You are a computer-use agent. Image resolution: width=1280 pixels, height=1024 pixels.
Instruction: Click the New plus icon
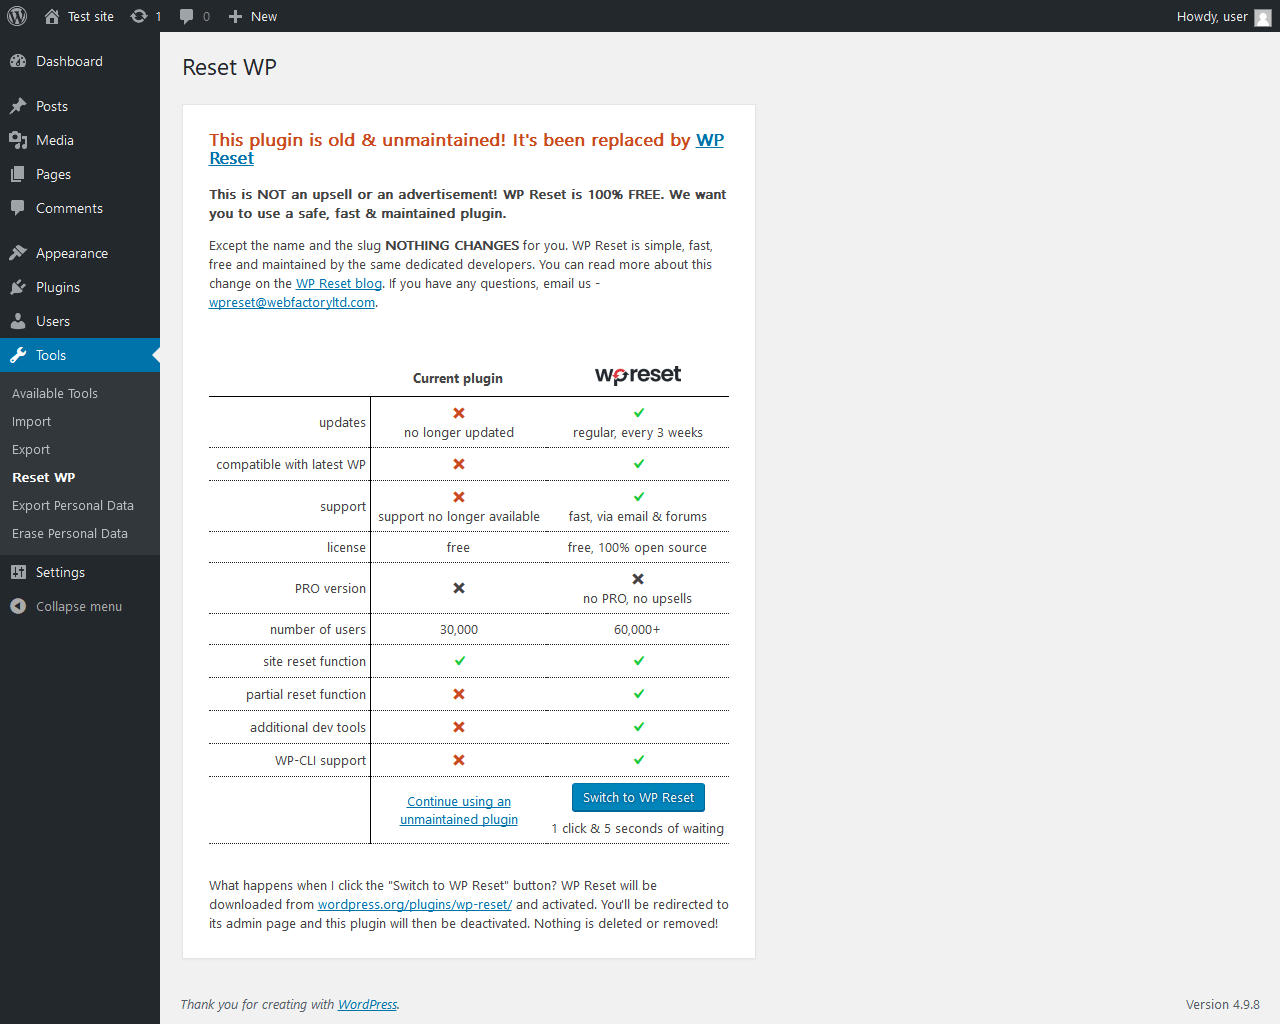(235, 16)
